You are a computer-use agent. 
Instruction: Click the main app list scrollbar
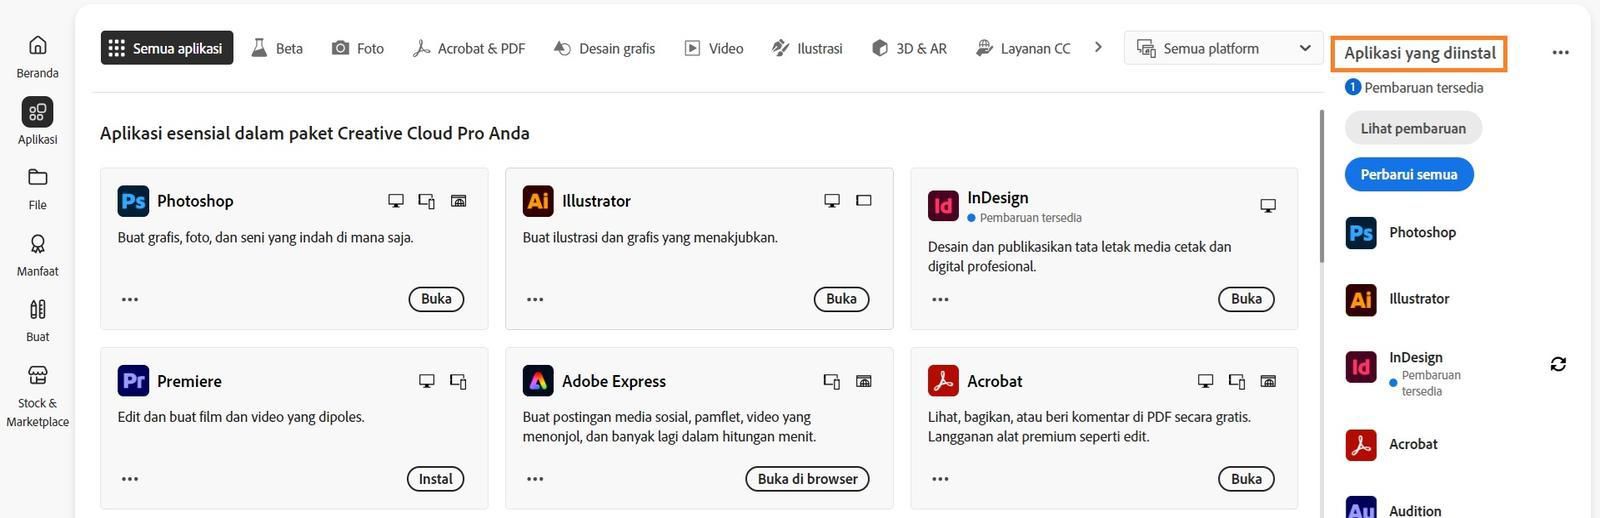[1322, 186]
